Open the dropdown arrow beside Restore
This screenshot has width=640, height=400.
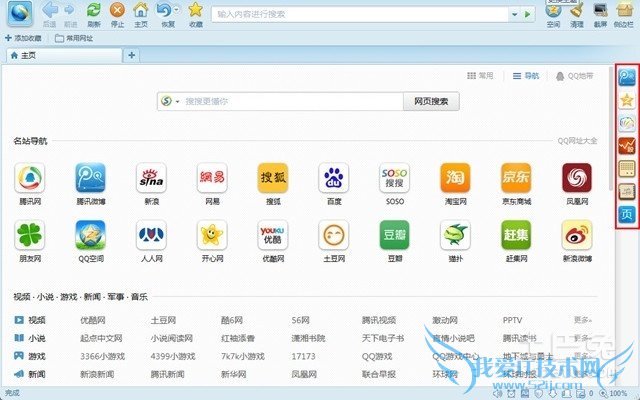point(177,9)
